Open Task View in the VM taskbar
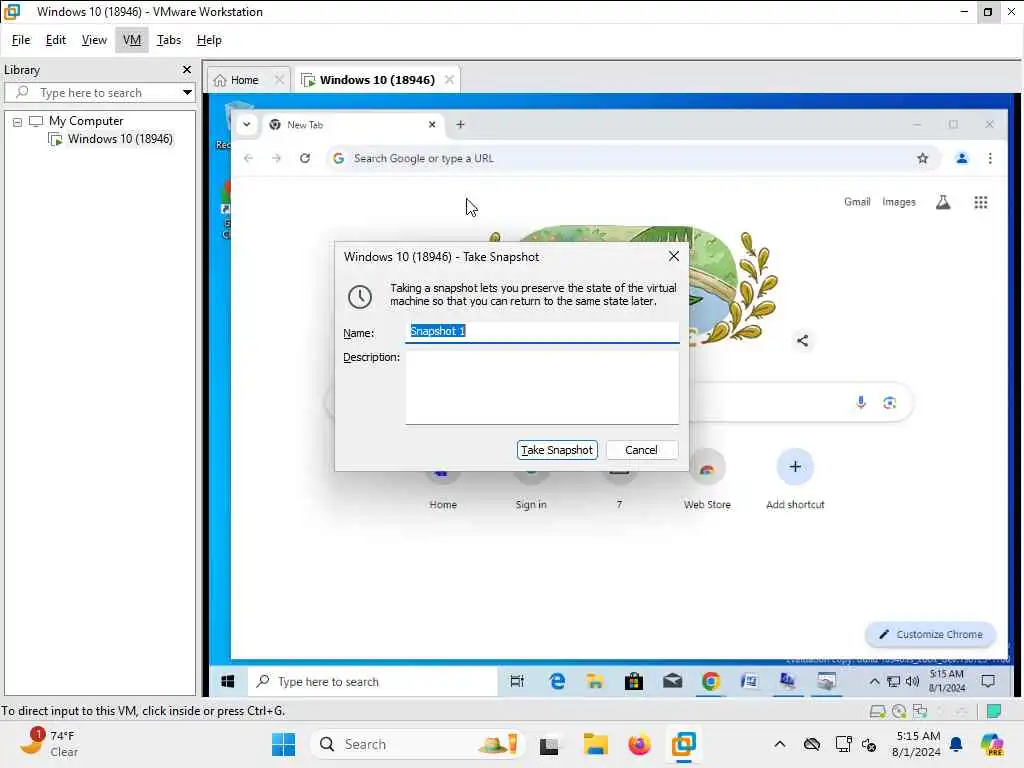Viewport: 1024px width, 768px height. pos(517,682)
